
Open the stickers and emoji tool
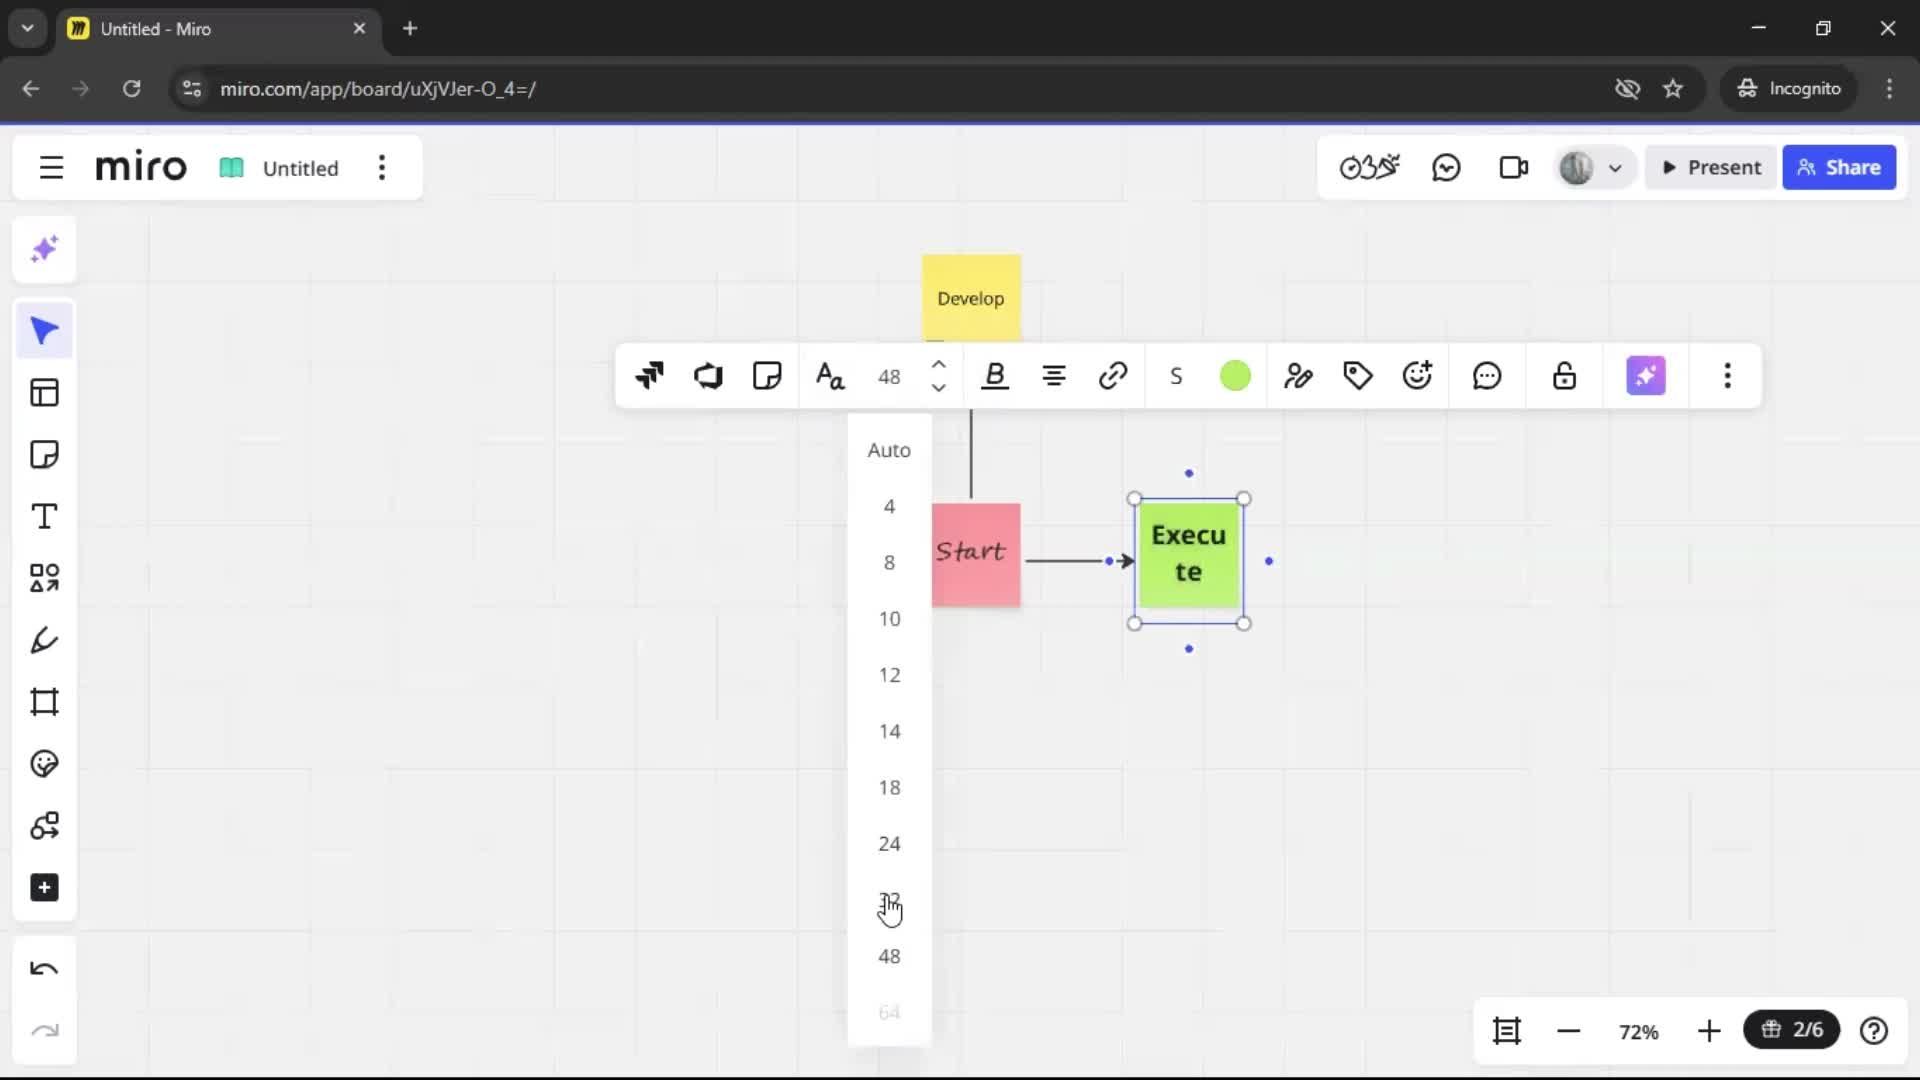click(44, 764)
